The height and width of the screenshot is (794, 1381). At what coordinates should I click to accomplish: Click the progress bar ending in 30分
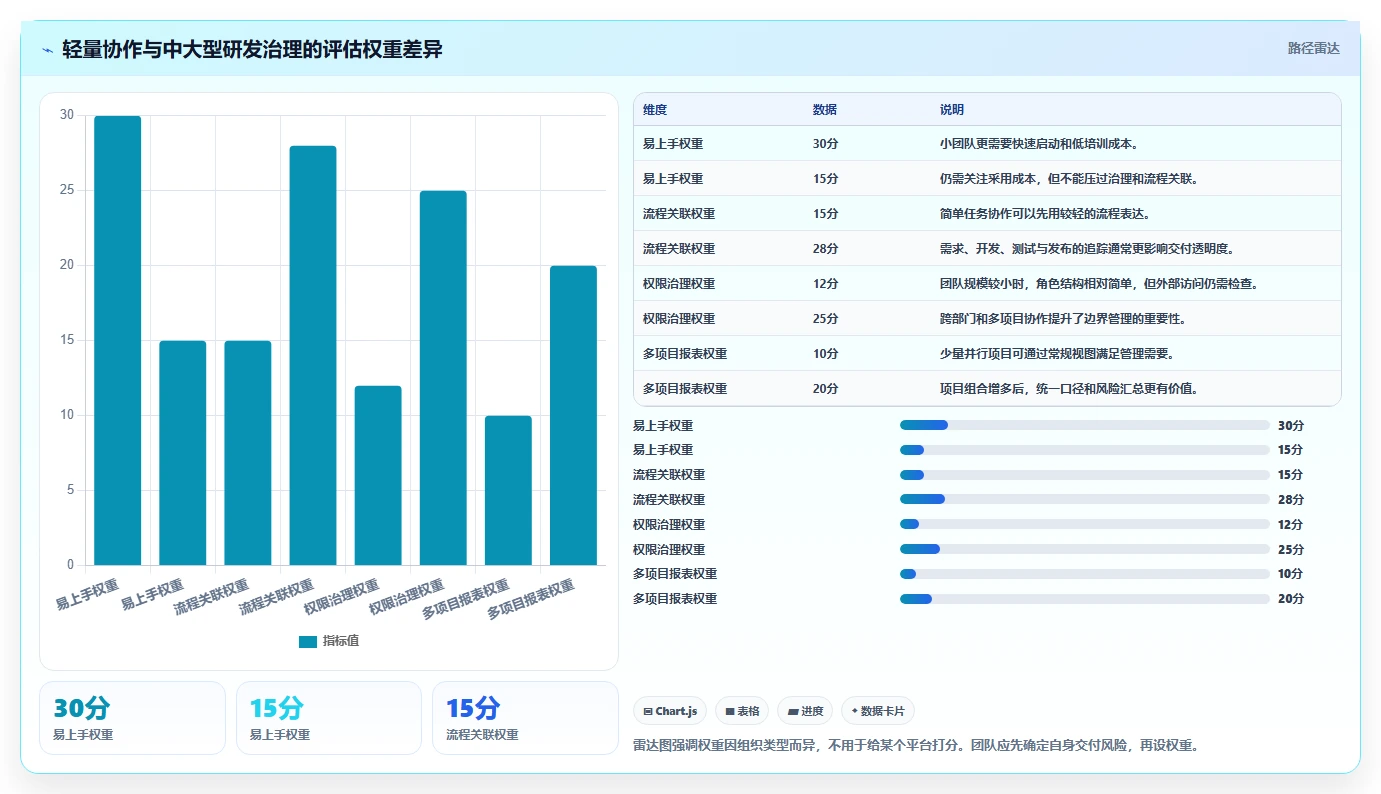[x=1085, y=425]
